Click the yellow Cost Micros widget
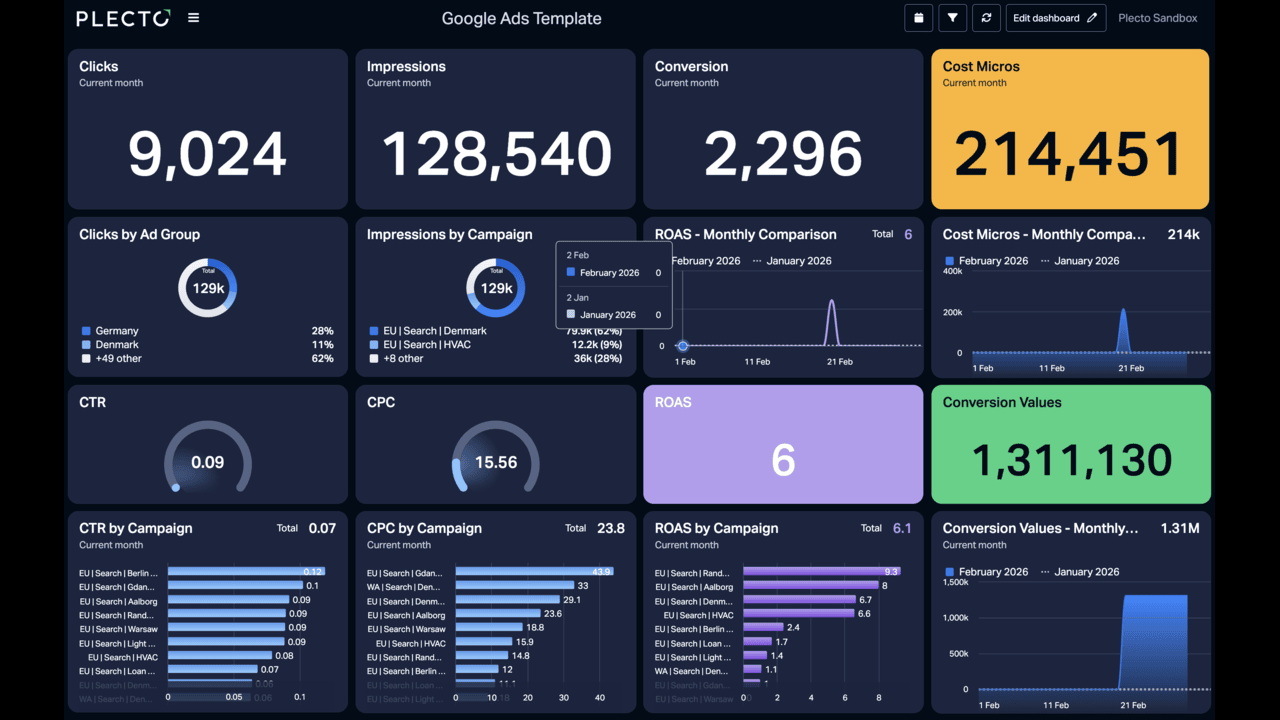The height and width of the screenshot is (720, 1280). (x=1070, y=128)
